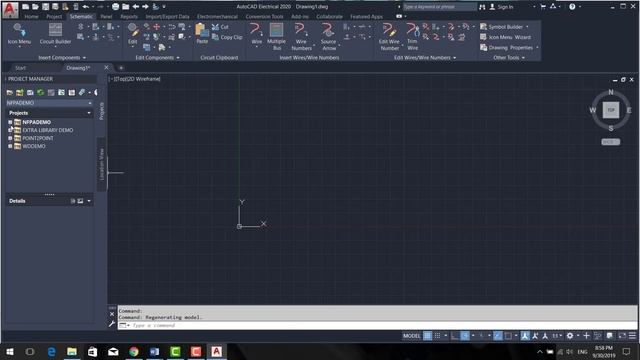The image size is (640, 360).
Task: Toggle polar tracking in status bar
Action: click(x=465, y=336)
